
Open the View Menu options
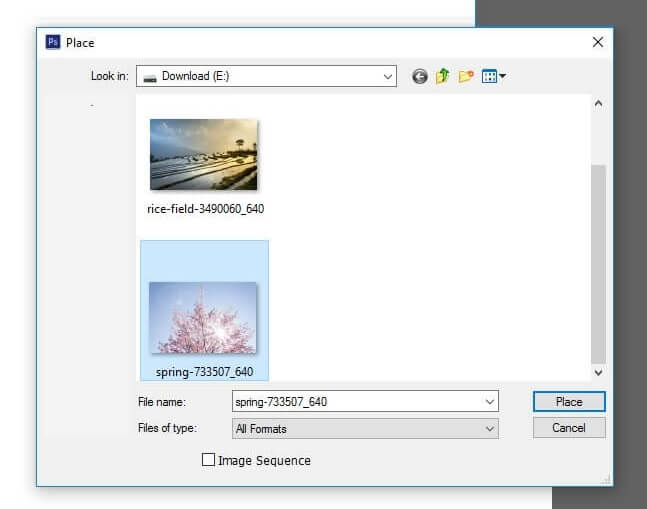coord(494,76)
